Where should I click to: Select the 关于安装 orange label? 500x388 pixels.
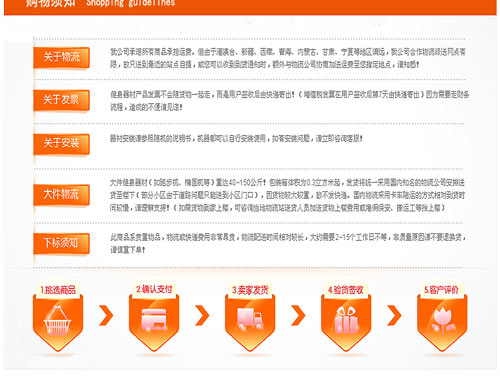pos(61,144)
